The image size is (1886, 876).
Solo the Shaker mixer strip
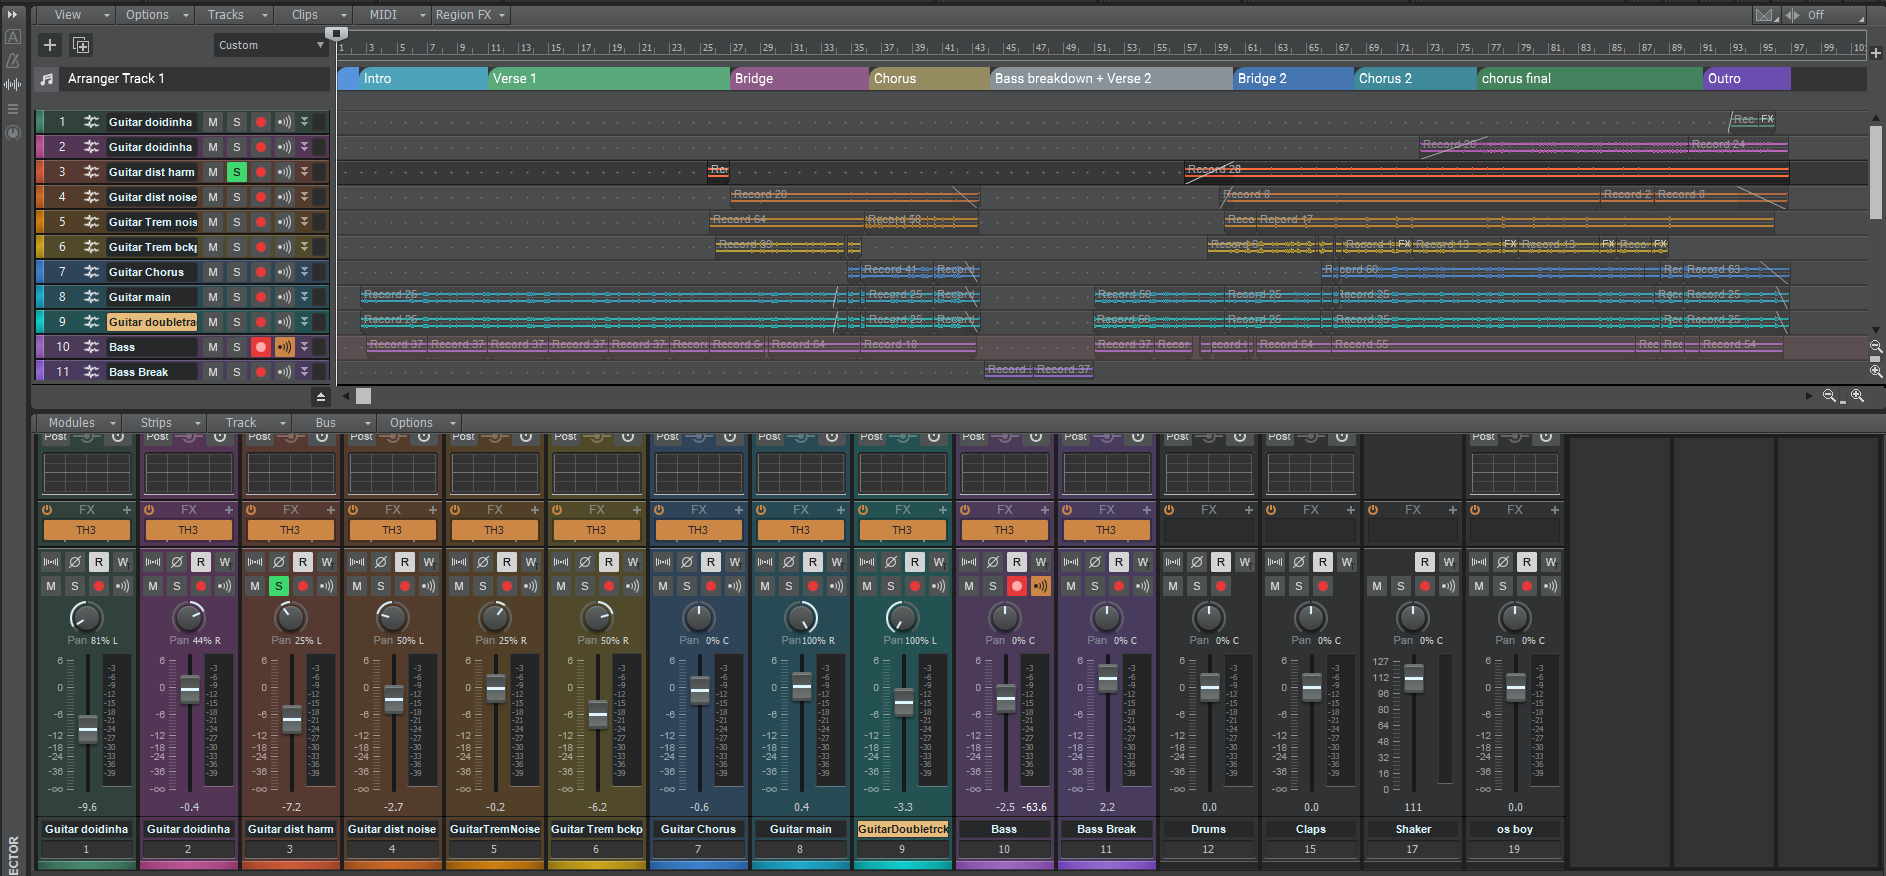coord(1401,586)
